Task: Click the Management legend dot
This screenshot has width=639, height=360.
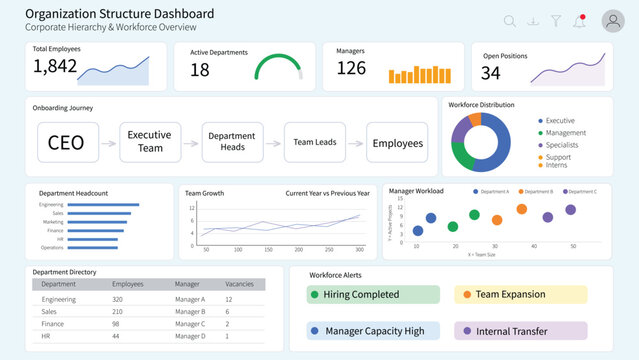Action: pyautogui.click(x=540, y=133)
